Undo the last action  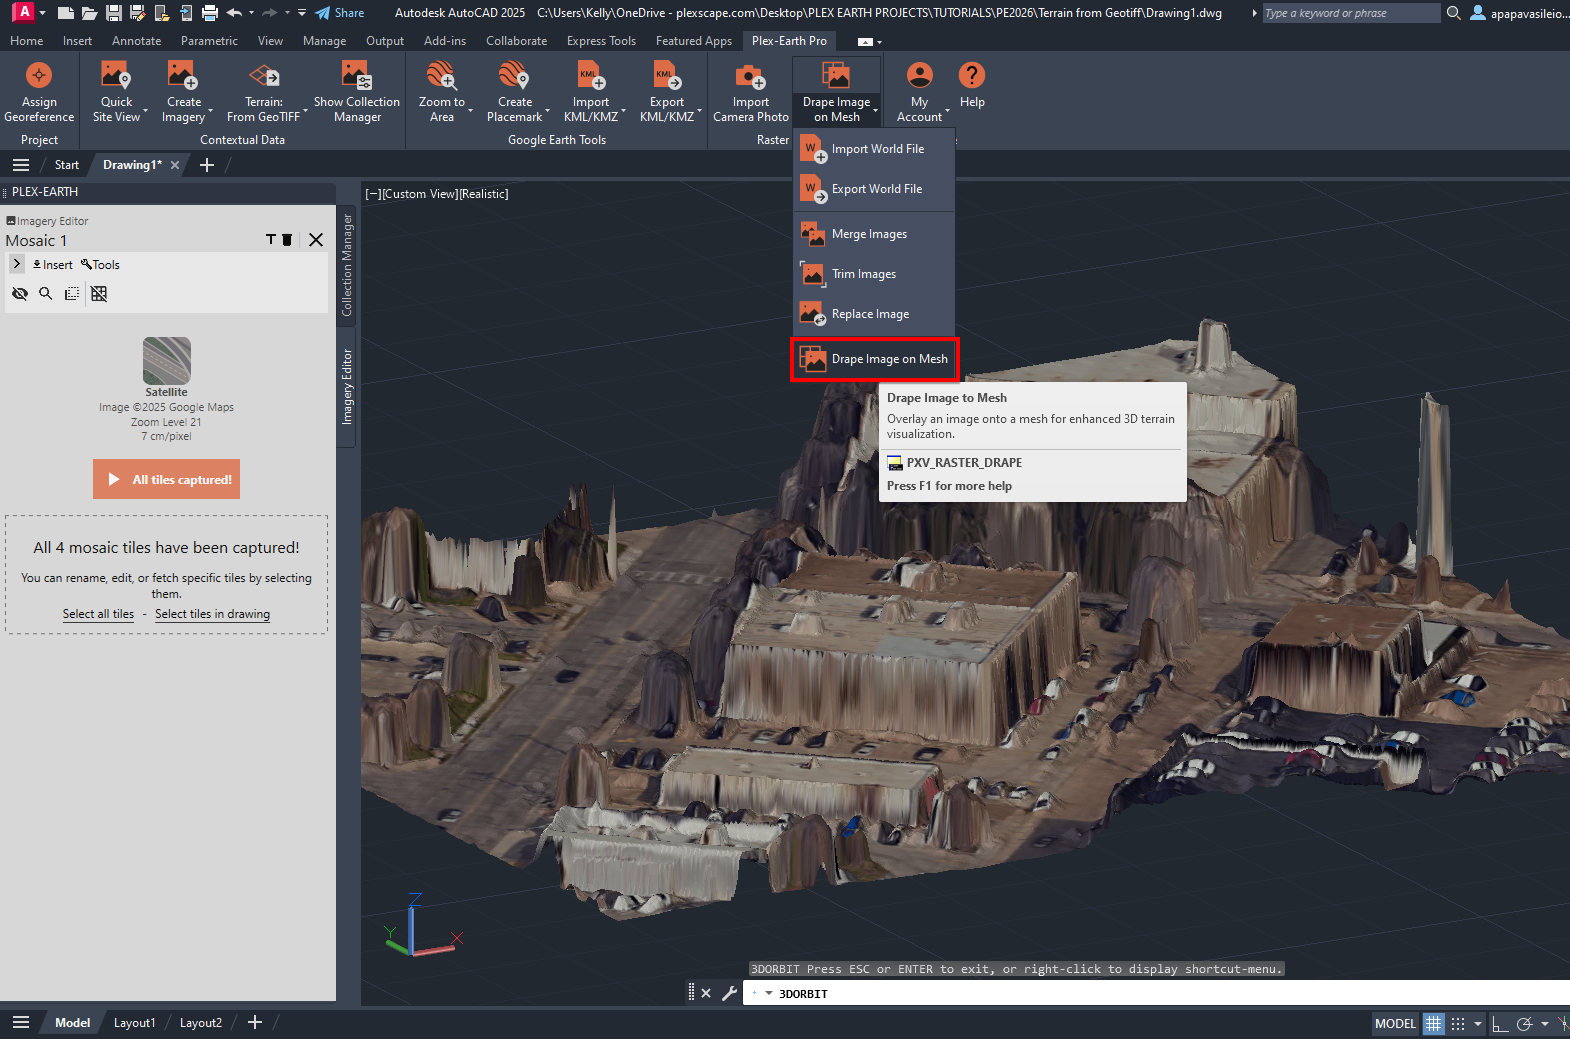[234, 13]
